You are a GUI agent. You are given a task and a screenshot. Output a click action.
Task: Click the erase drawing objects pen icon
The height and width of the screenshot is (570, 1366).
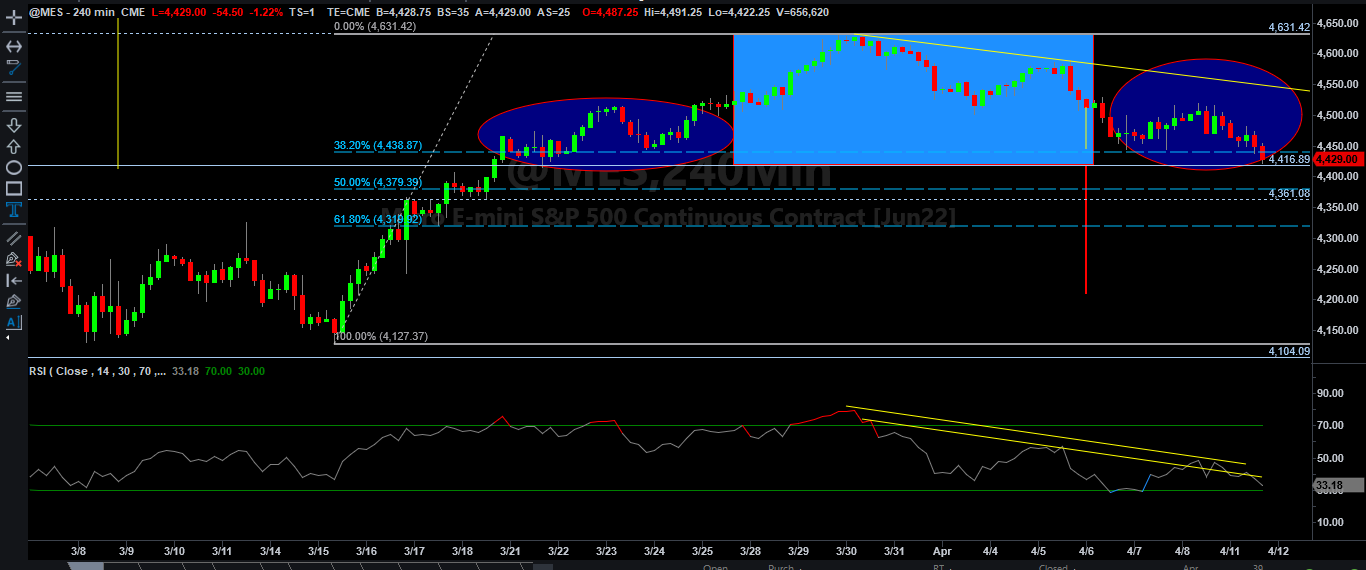(x=14, y=259)
